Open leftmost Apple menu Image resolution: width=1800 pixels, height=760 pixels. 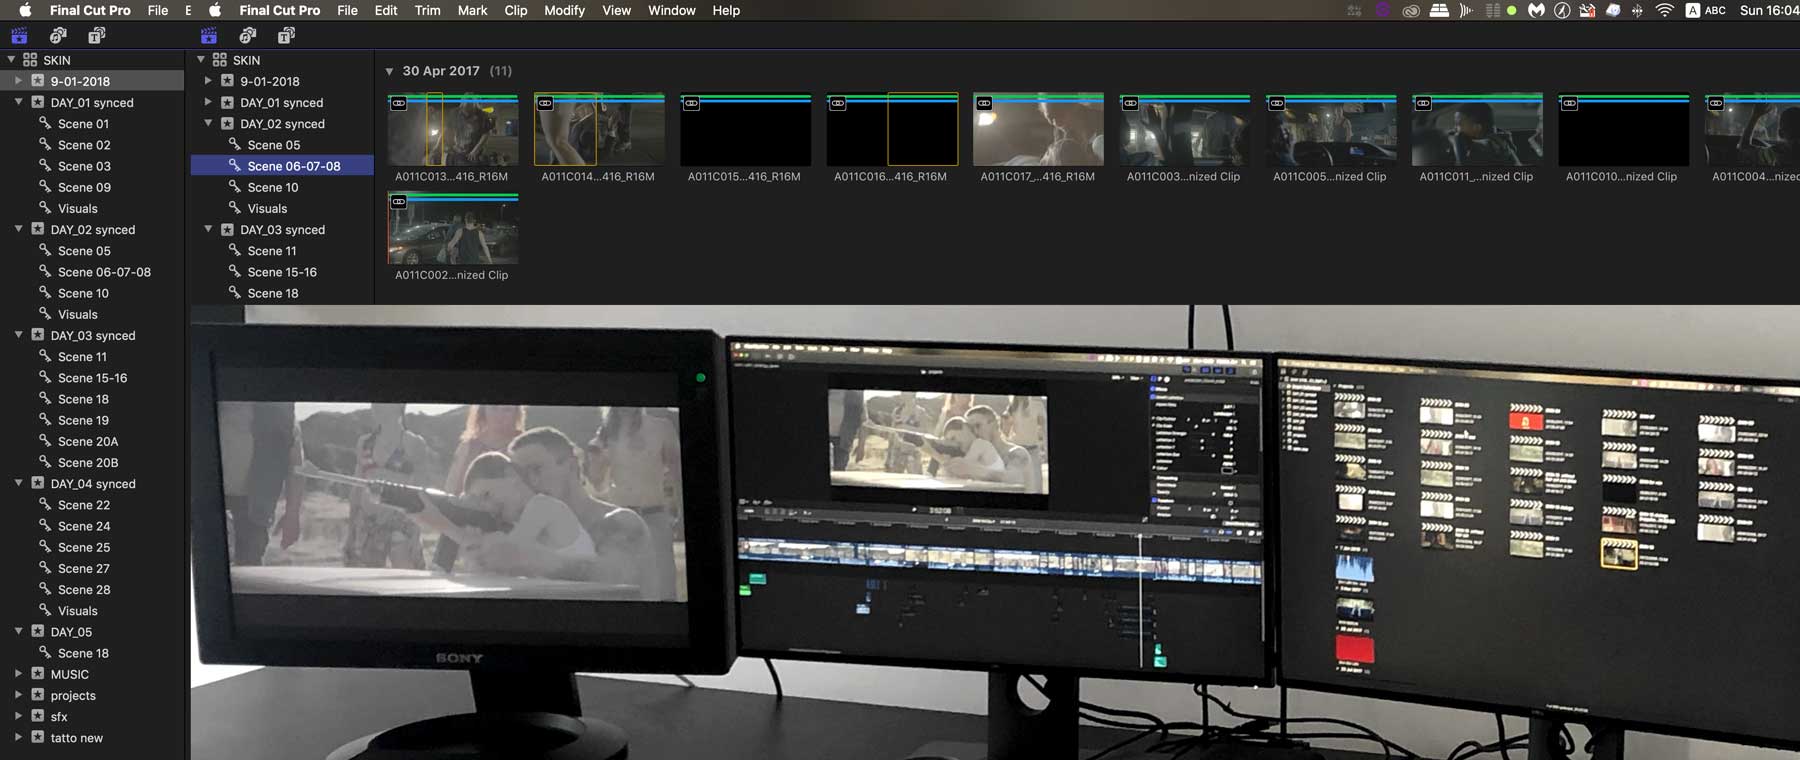pos(25,10)
